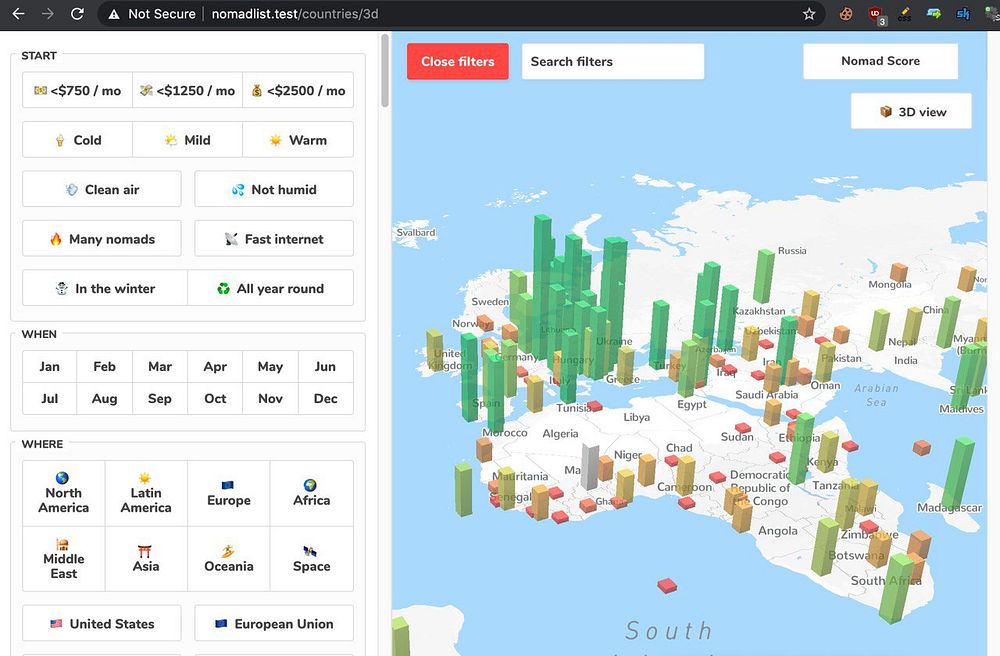1000x656 pixels.
Task: Pick Apr in the WHEN months
Action: [x=215, y=367]
